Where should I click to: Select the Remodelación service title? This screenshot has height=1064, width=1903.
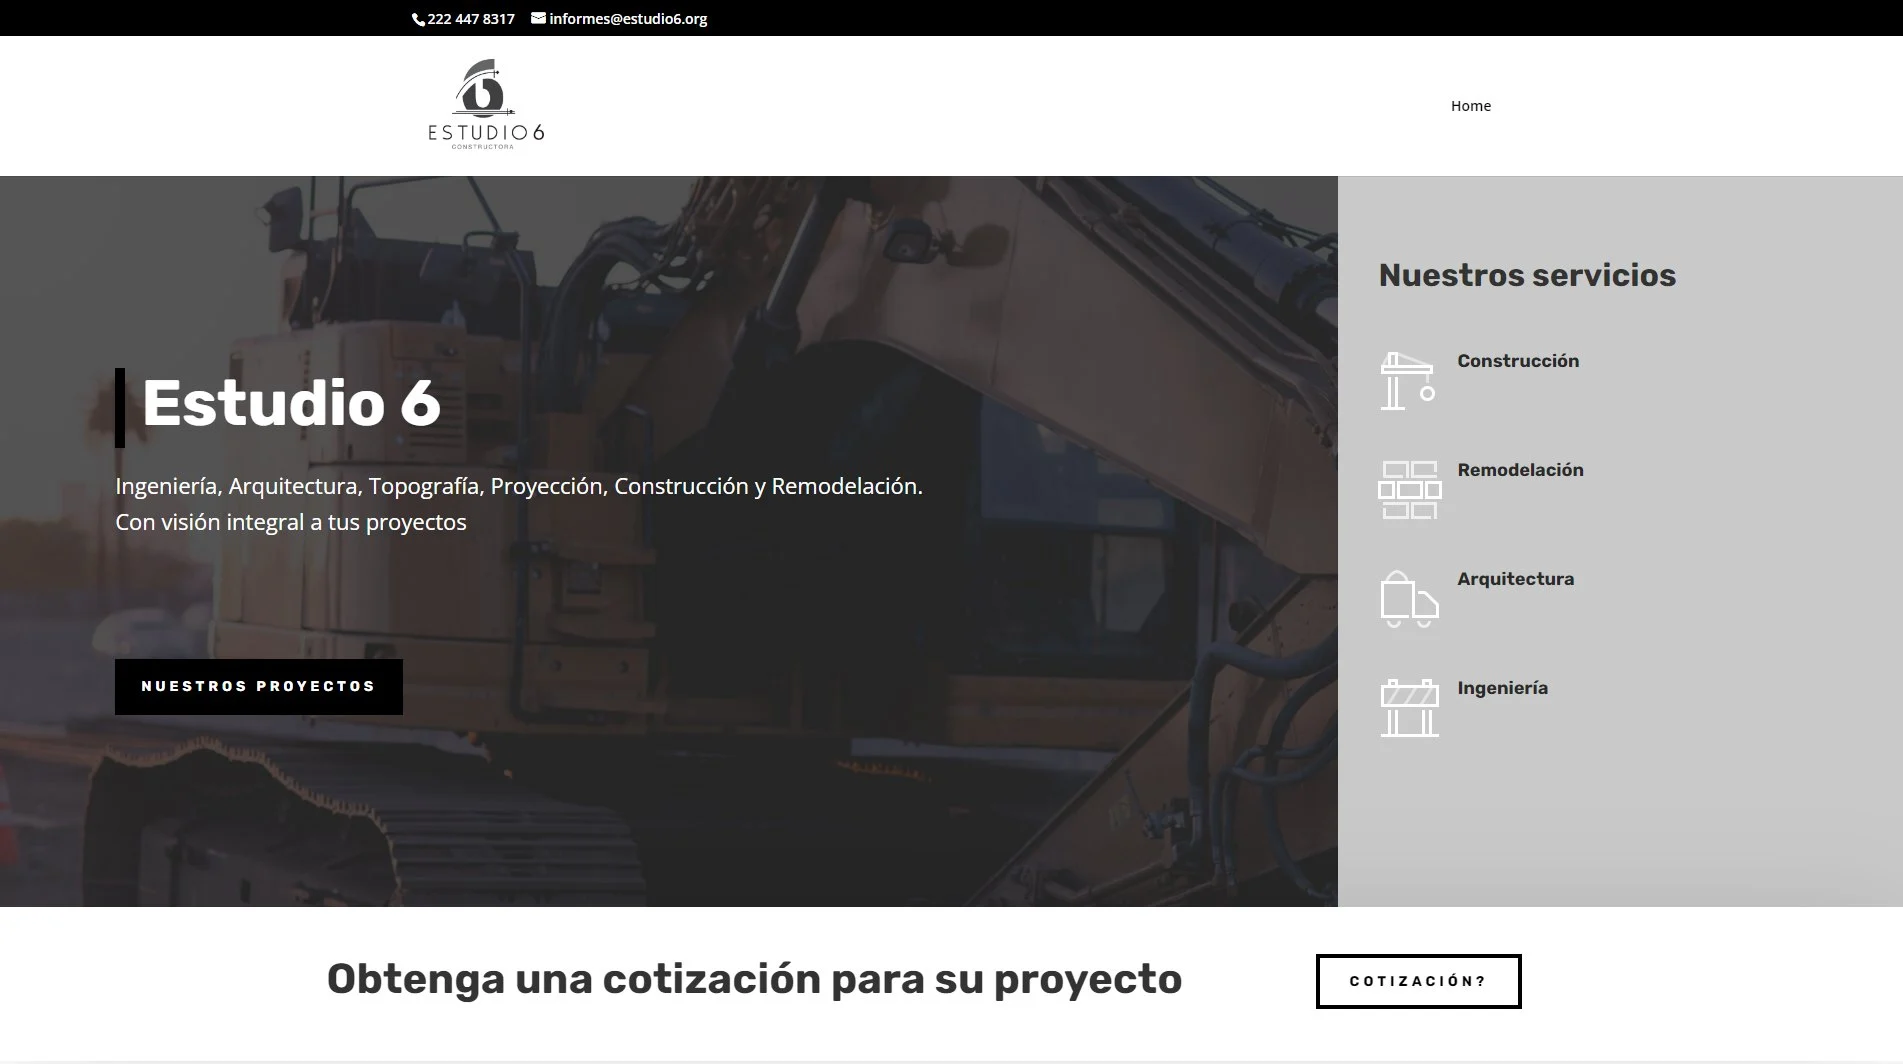pyautogui.click(x=1520, y=470)
